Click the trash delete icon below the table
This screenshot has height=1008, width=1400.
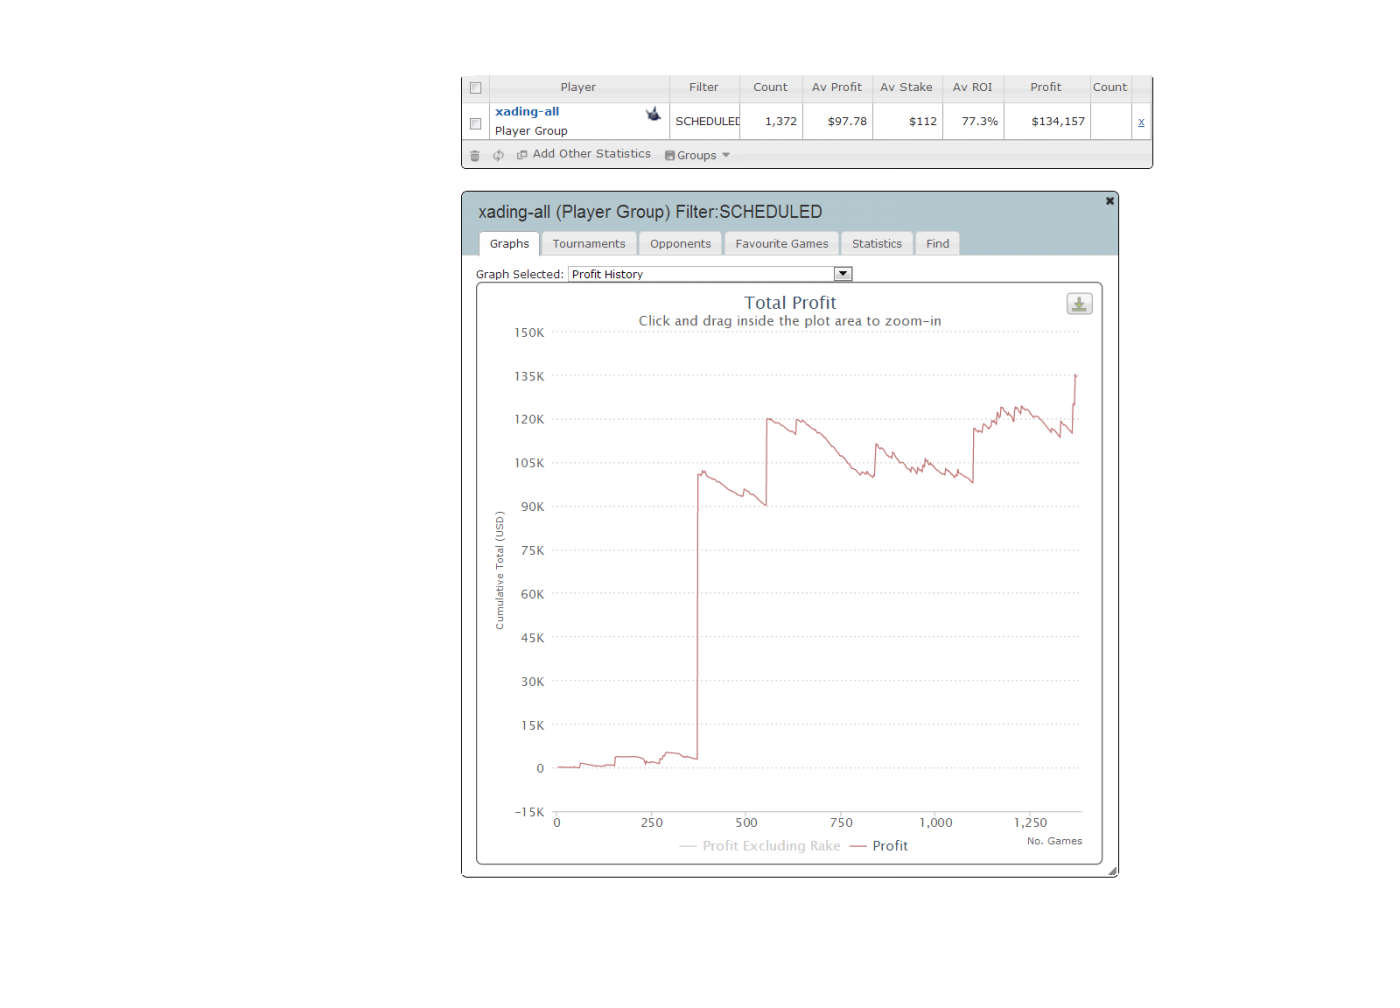pos(475,156)
